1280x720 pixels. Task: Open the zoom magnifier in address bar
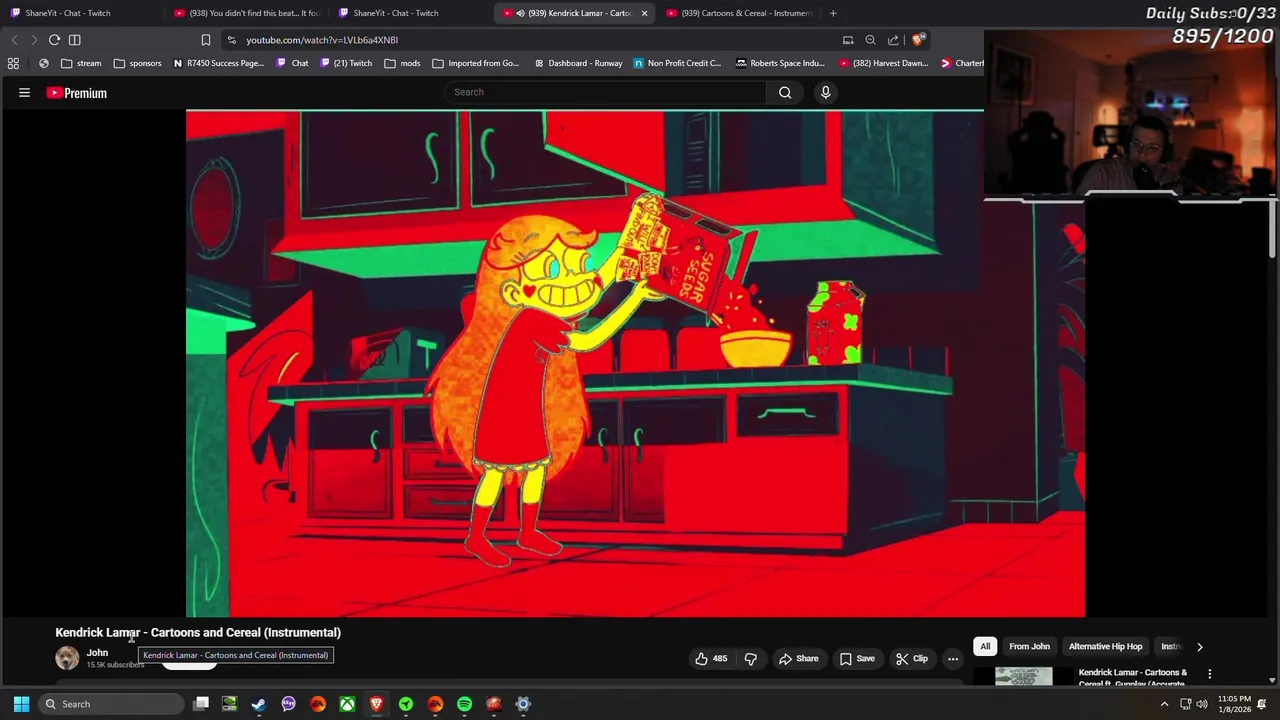tap(870, 40)
